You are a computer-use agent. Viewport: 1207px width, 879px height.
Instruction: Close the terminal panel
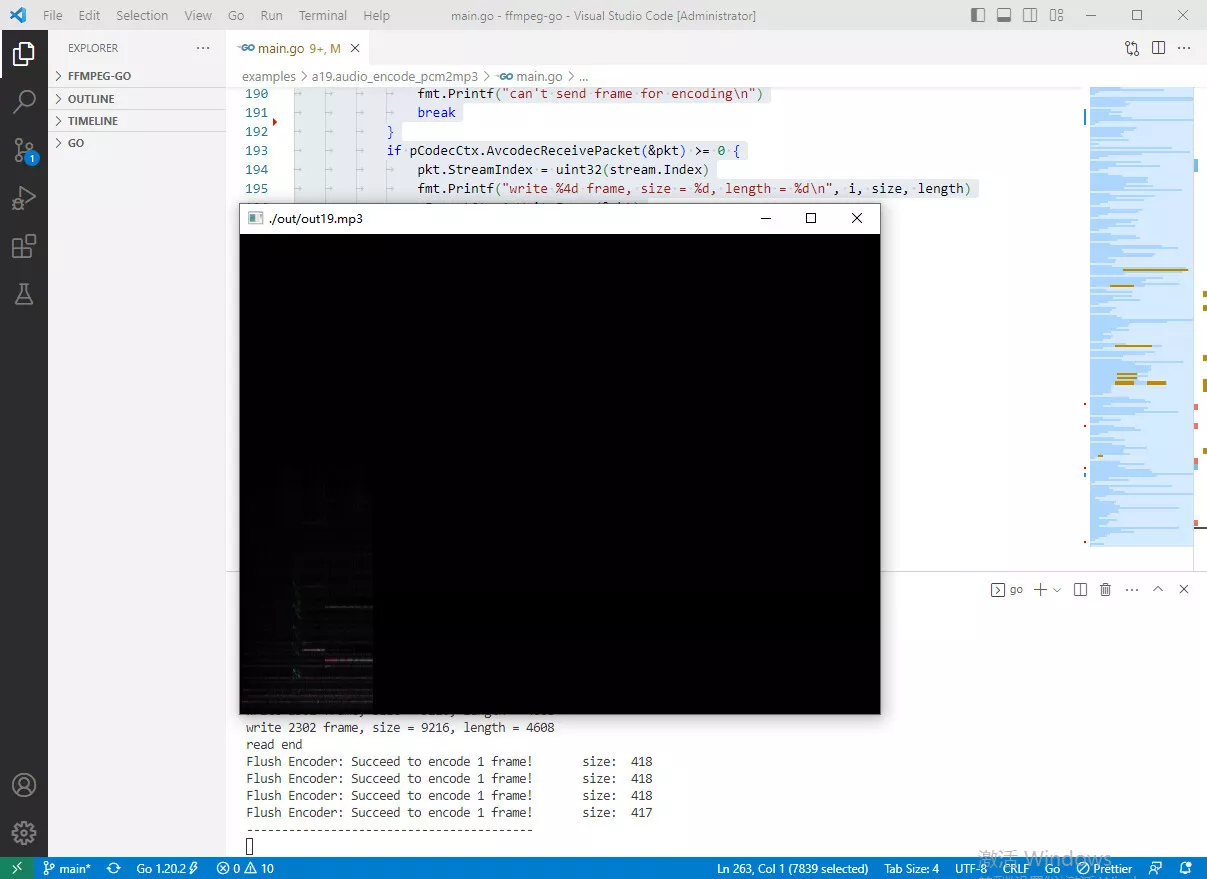1184,590
